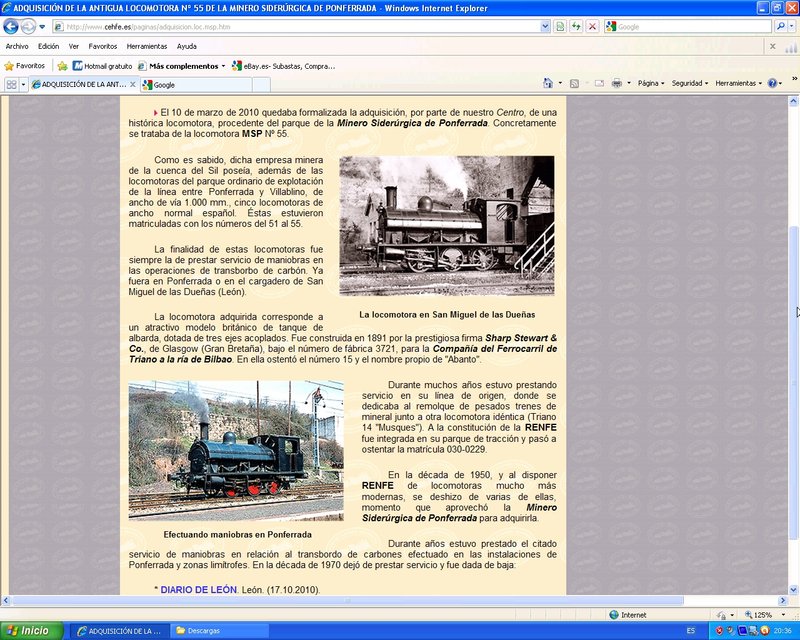Viewport: 800px width, 640px height.
Task: Open the search provider options dropdown
Action: 792,27
